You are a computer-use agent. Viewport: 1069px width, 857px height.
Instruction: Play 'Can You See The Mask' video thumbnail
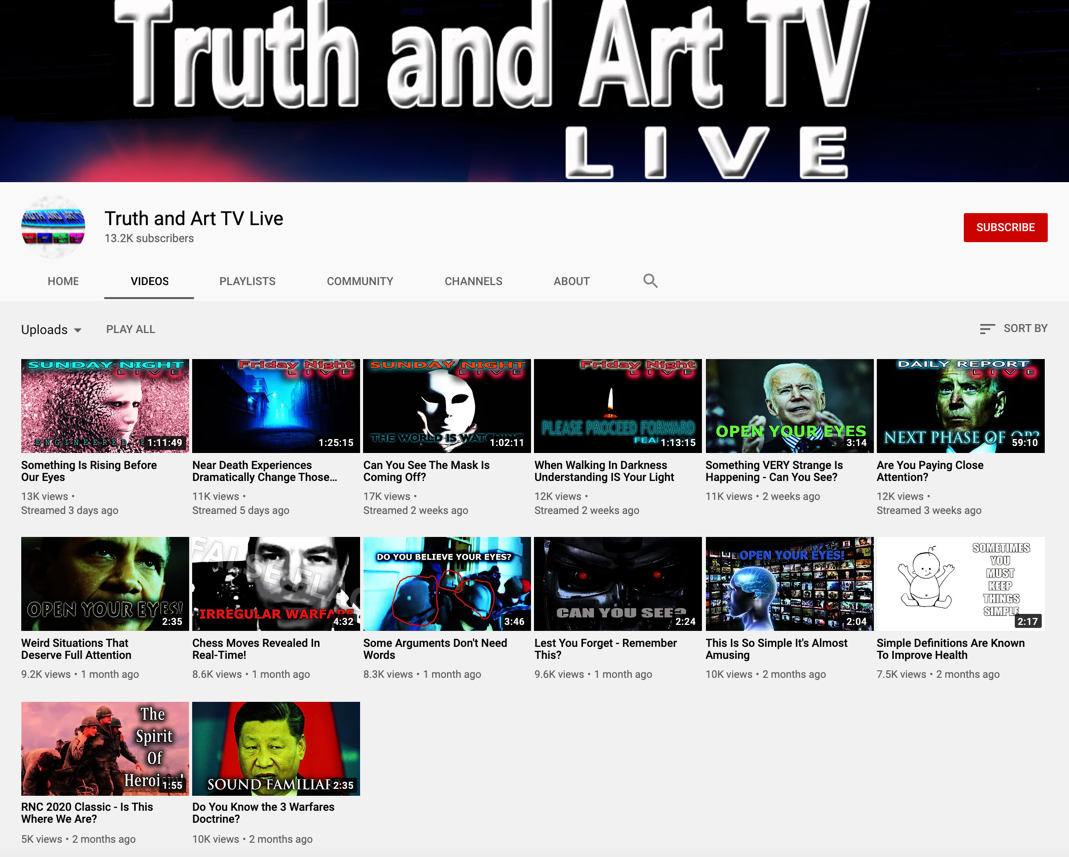click(x=447, y=406)
